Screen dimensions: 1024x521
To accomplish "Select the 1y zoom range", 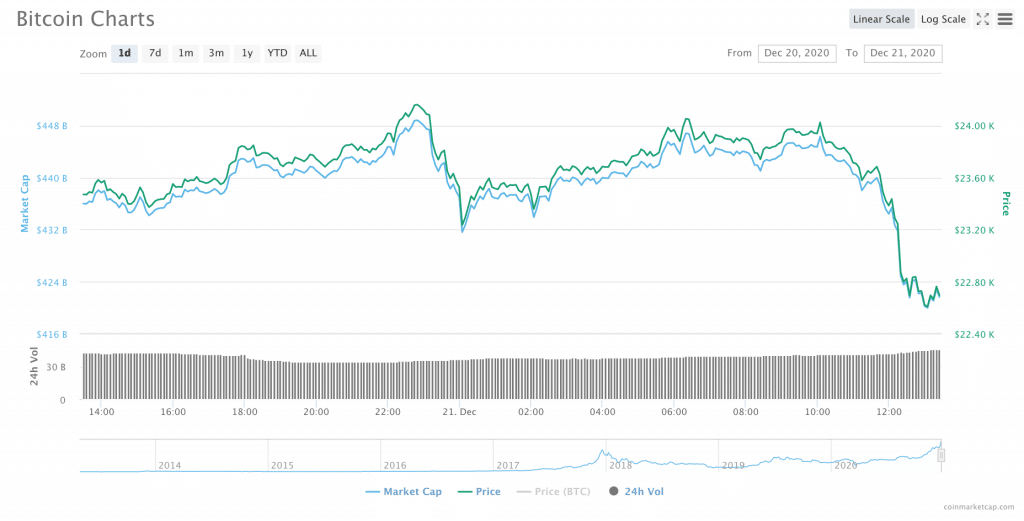I will click(246, 53).
